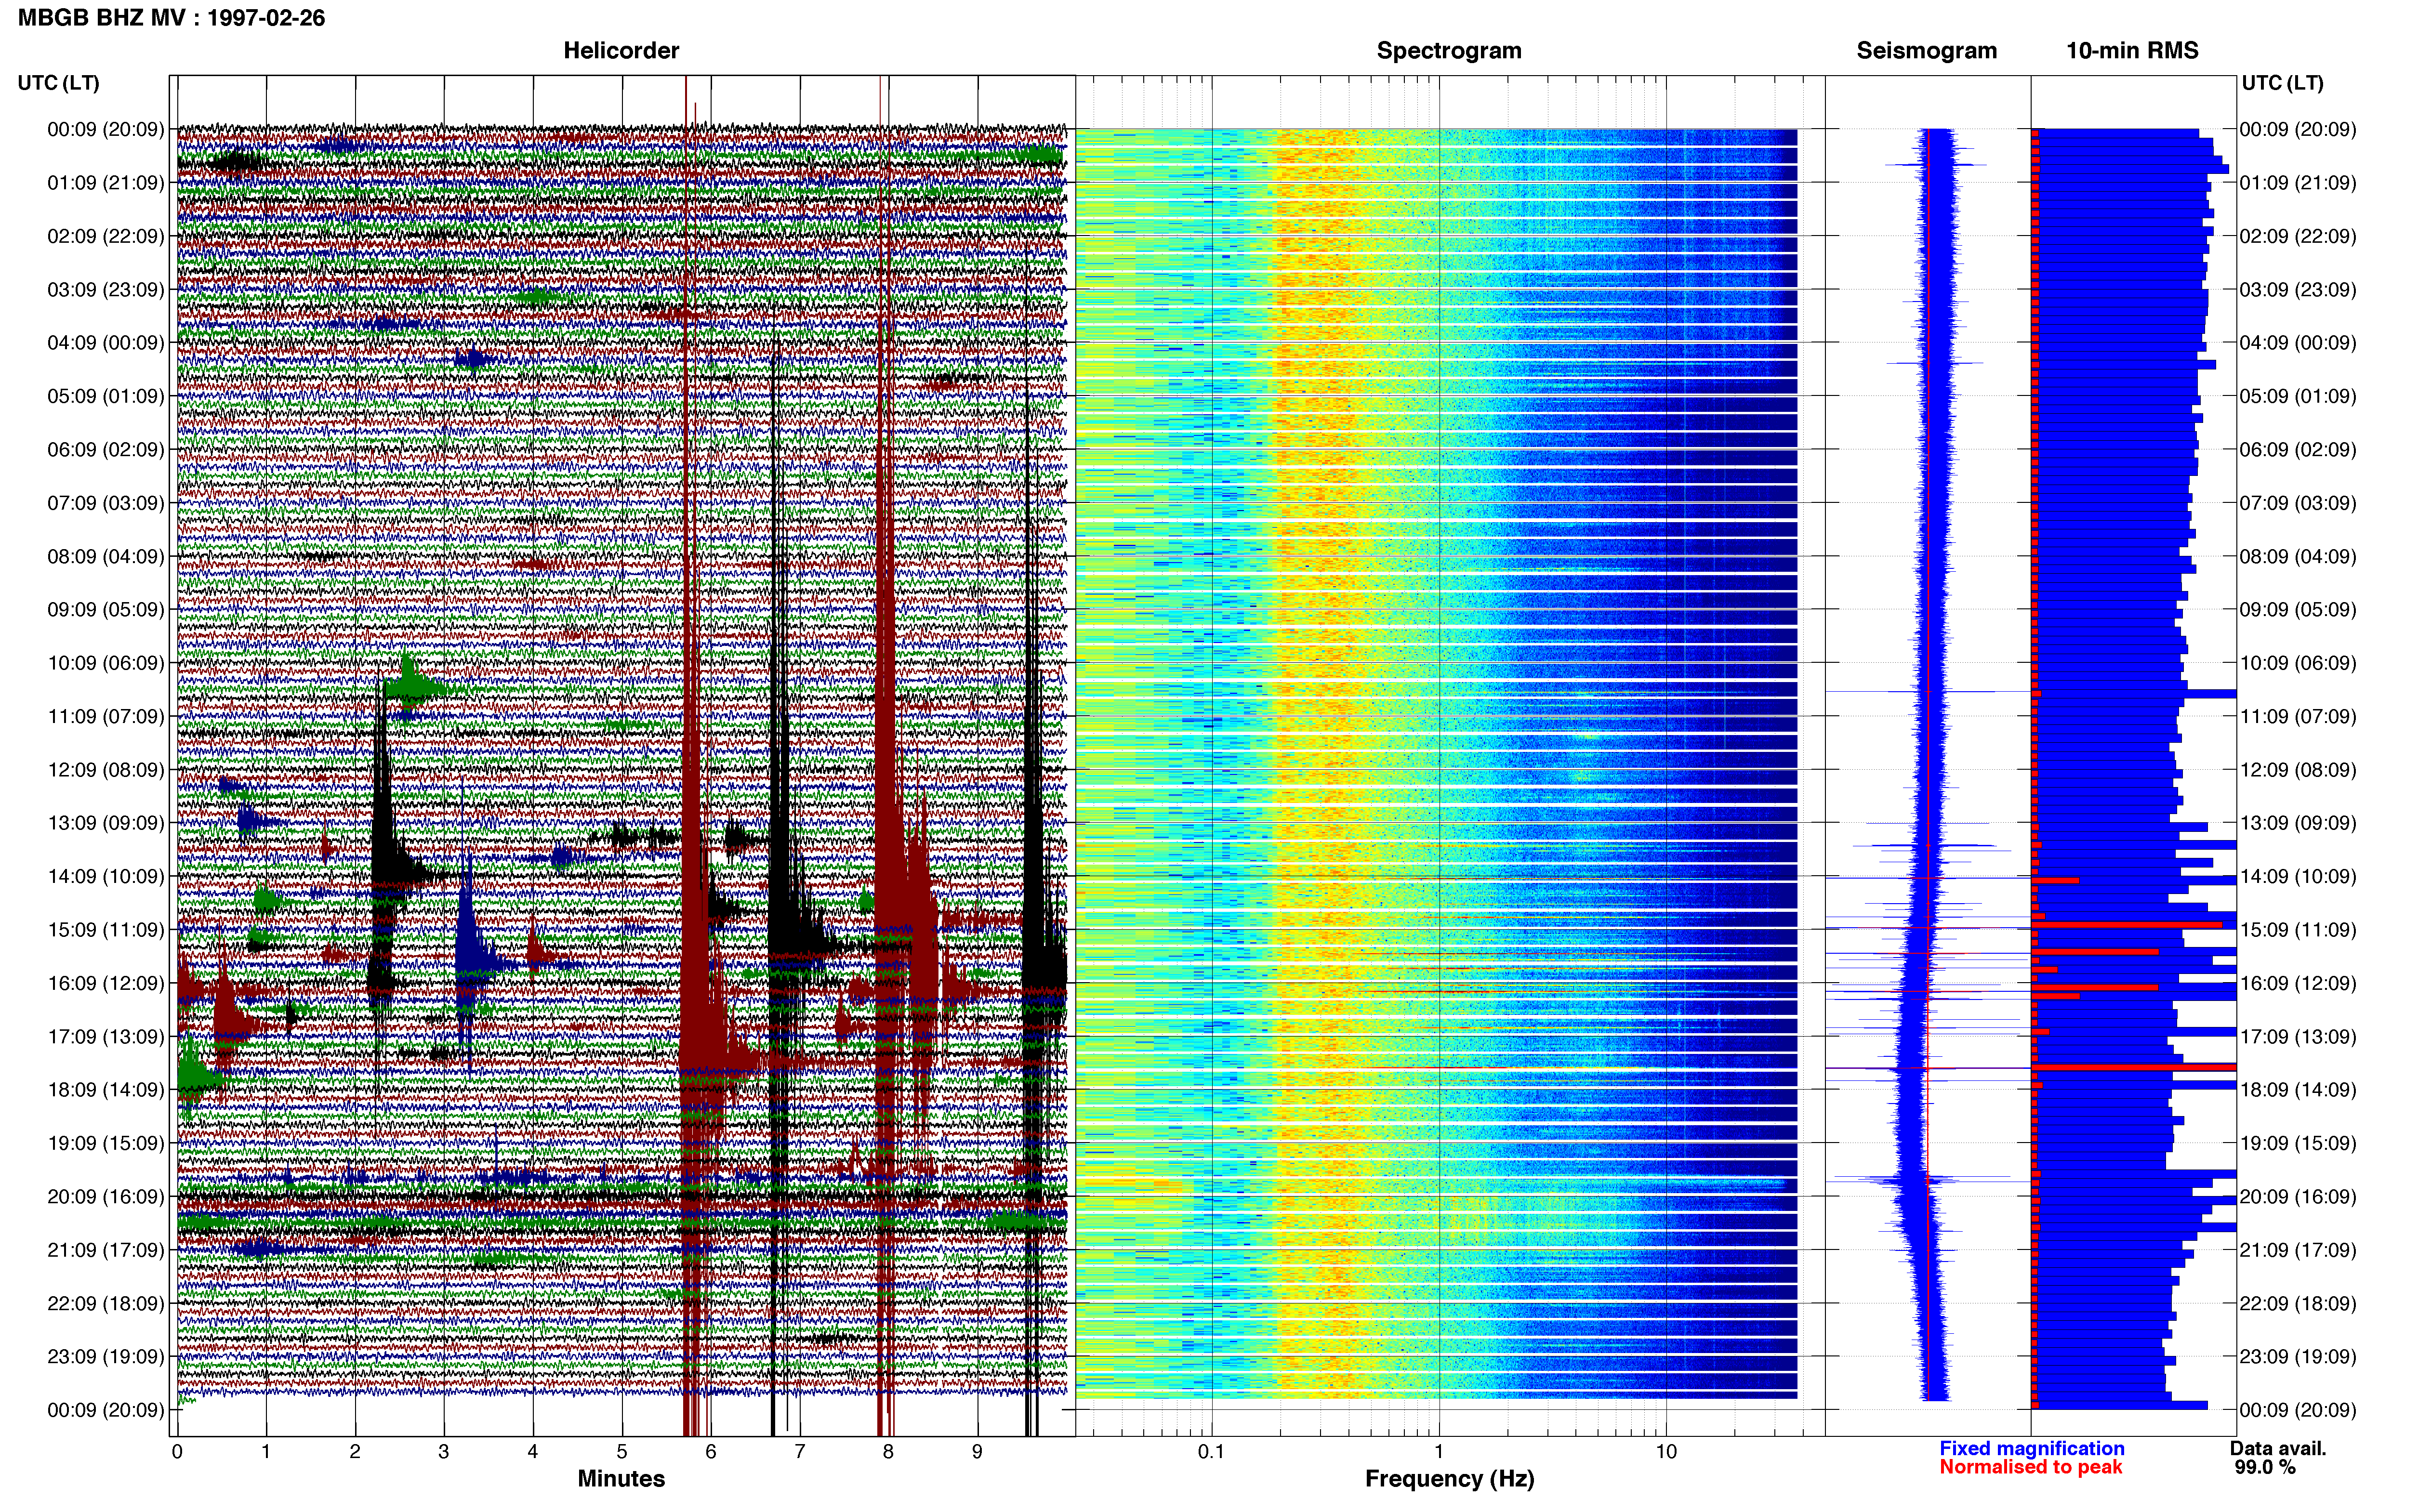
Task: Click the '5' tick on Minutes axis
Action: click(x=622, y=1452)
